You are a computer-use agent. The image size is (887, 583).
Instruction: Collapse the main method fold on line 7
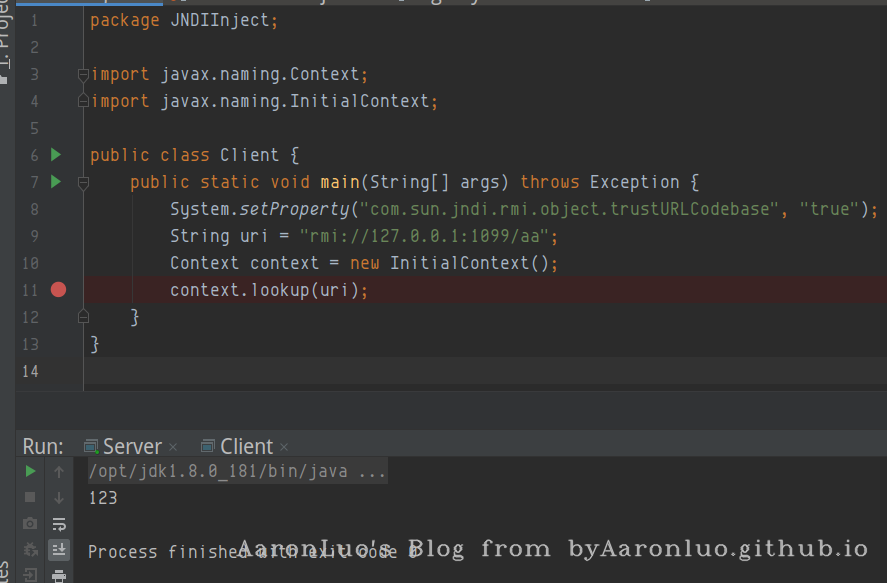83,182
